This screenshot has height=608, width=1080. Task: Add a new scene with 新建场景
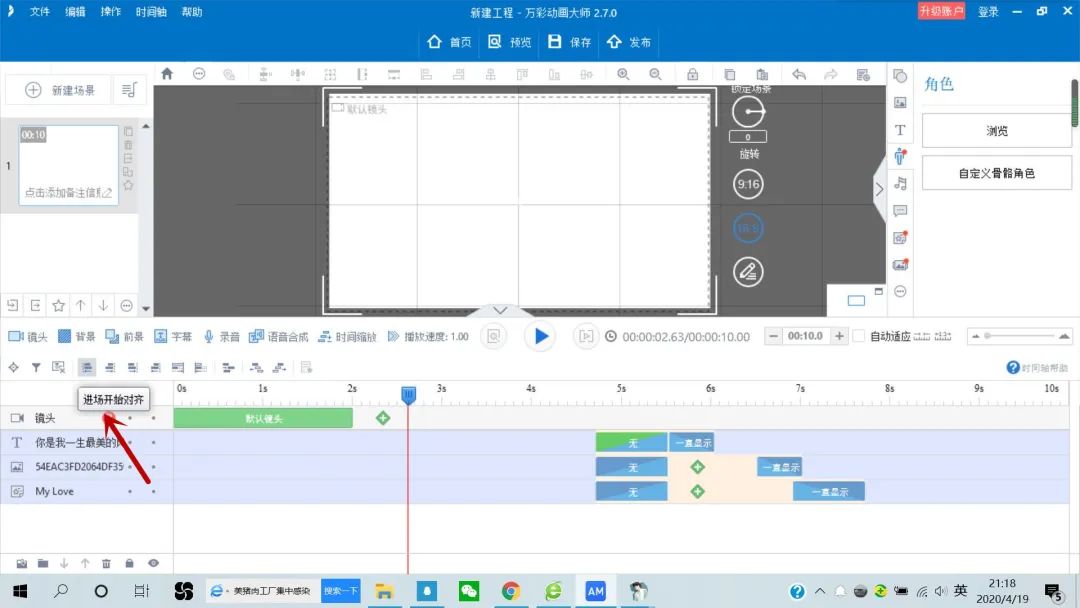(60, 90)
